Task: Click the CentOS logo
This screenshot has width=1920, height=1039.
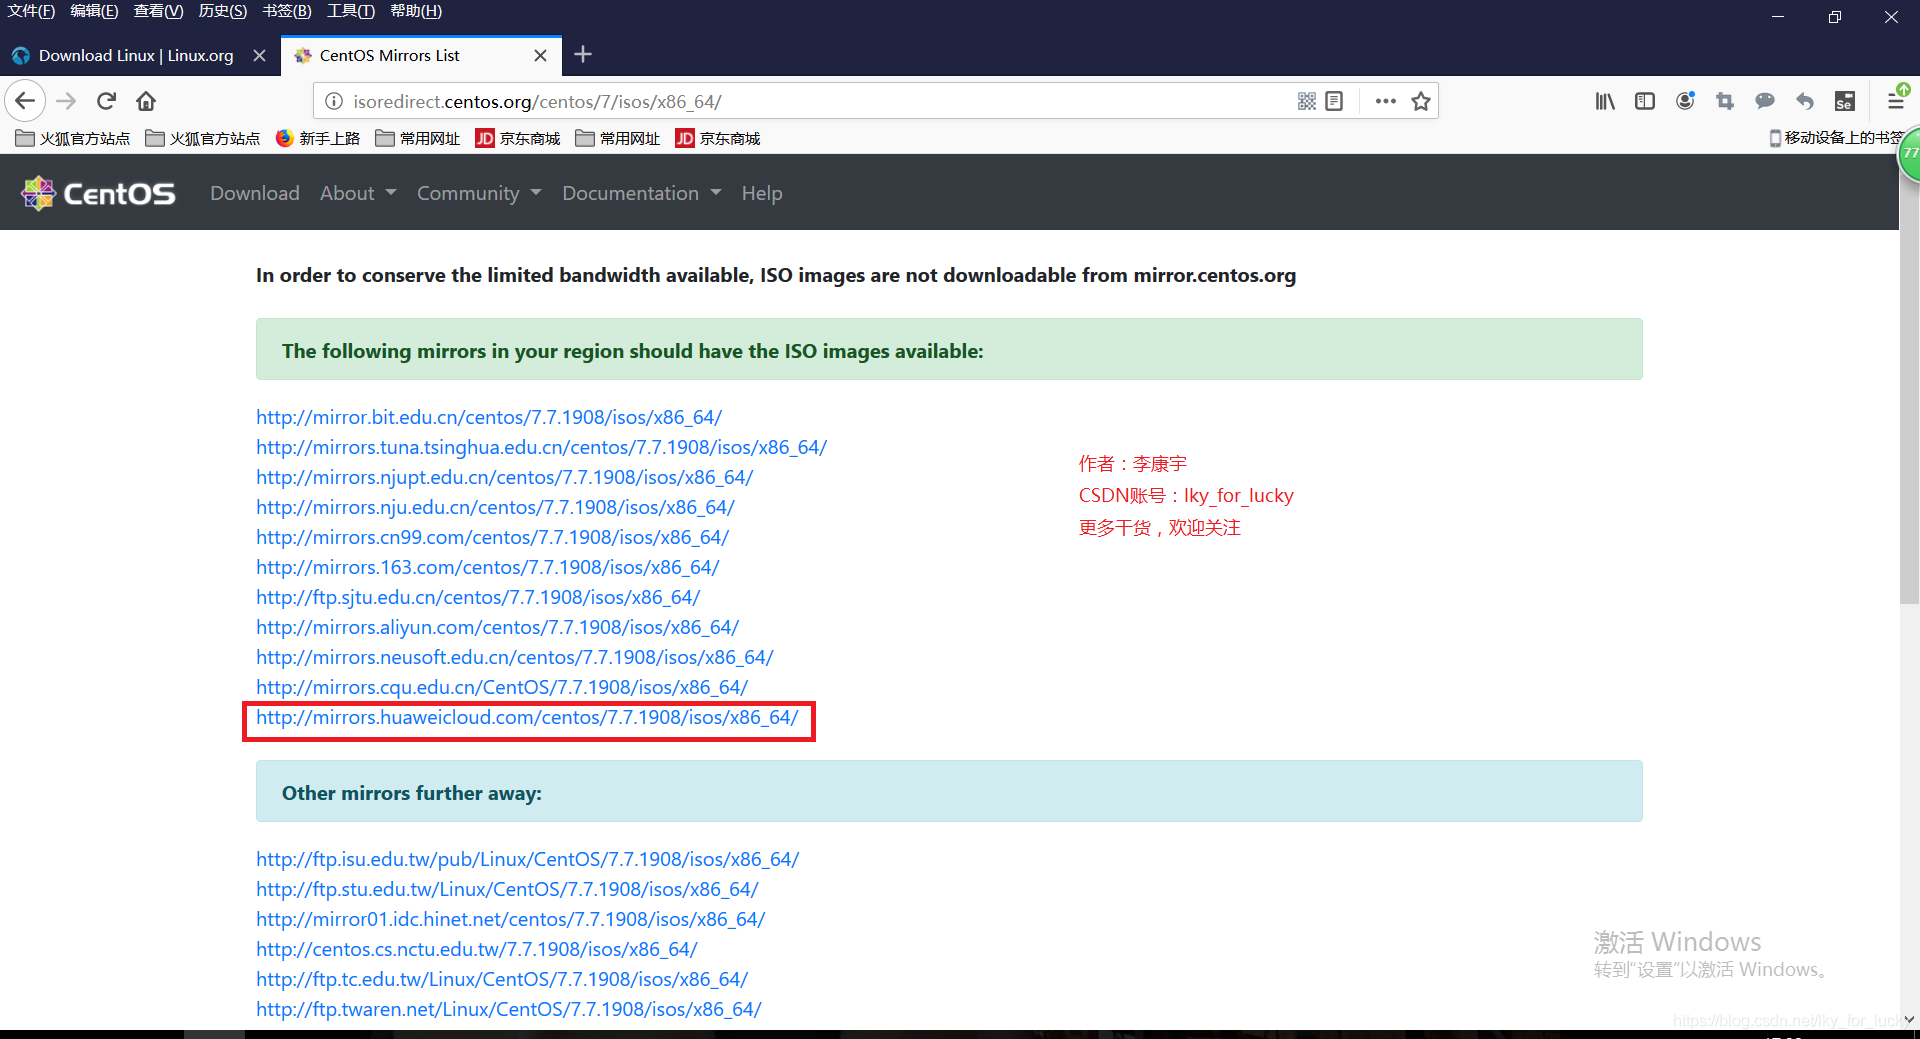Action: tap(98, 193)
